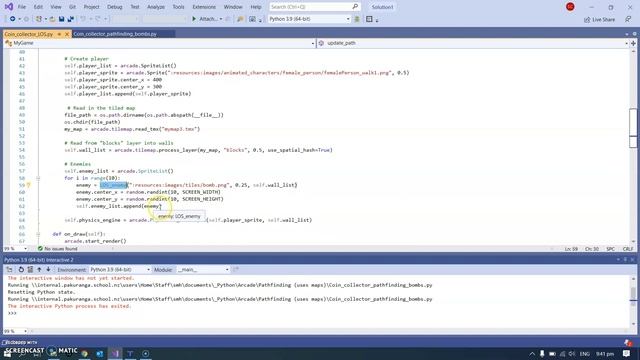Toggle pin on Coin_collector_LOS.py tab
The image size is (640, 360).
pos(59,34)
